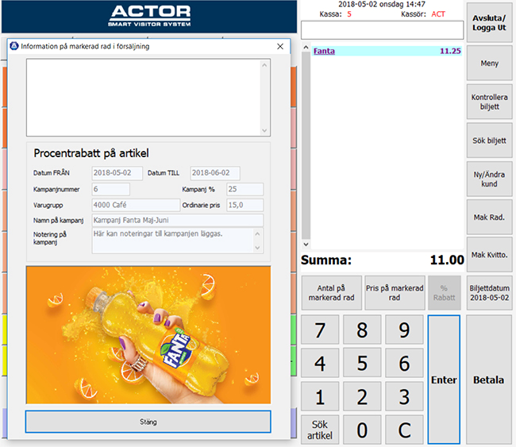Select the Kampanj % field

tap(245, 189)
